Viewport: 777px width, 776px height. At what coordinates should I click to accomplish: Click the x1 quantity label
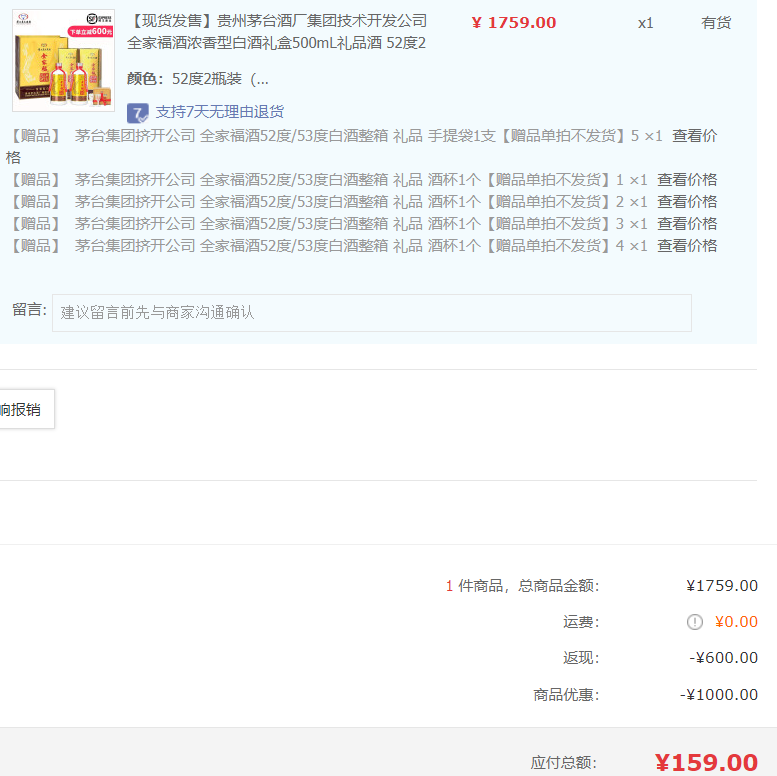click(646, 23)
